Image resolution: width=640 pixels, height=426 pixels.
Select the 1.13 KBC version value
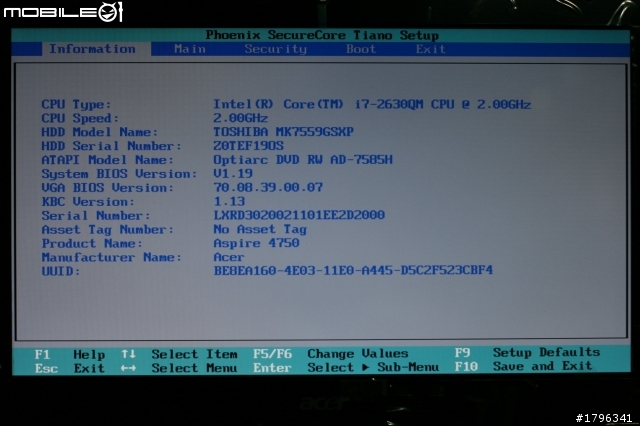point(229,201)
